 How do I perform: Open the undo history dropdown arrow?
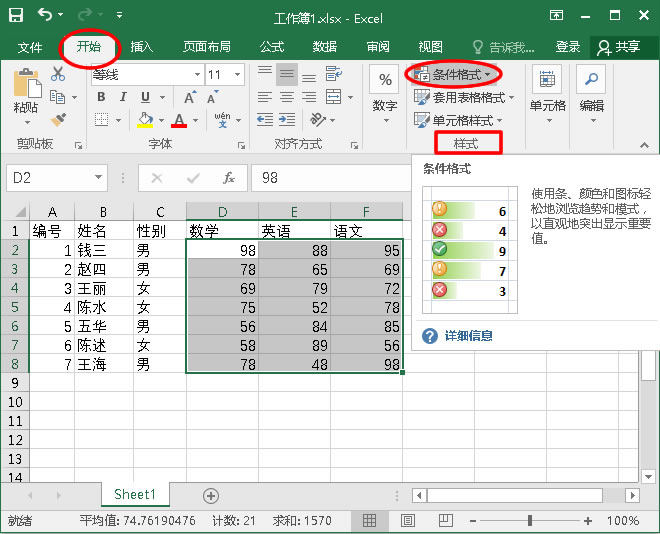click(x=61, y=15)
